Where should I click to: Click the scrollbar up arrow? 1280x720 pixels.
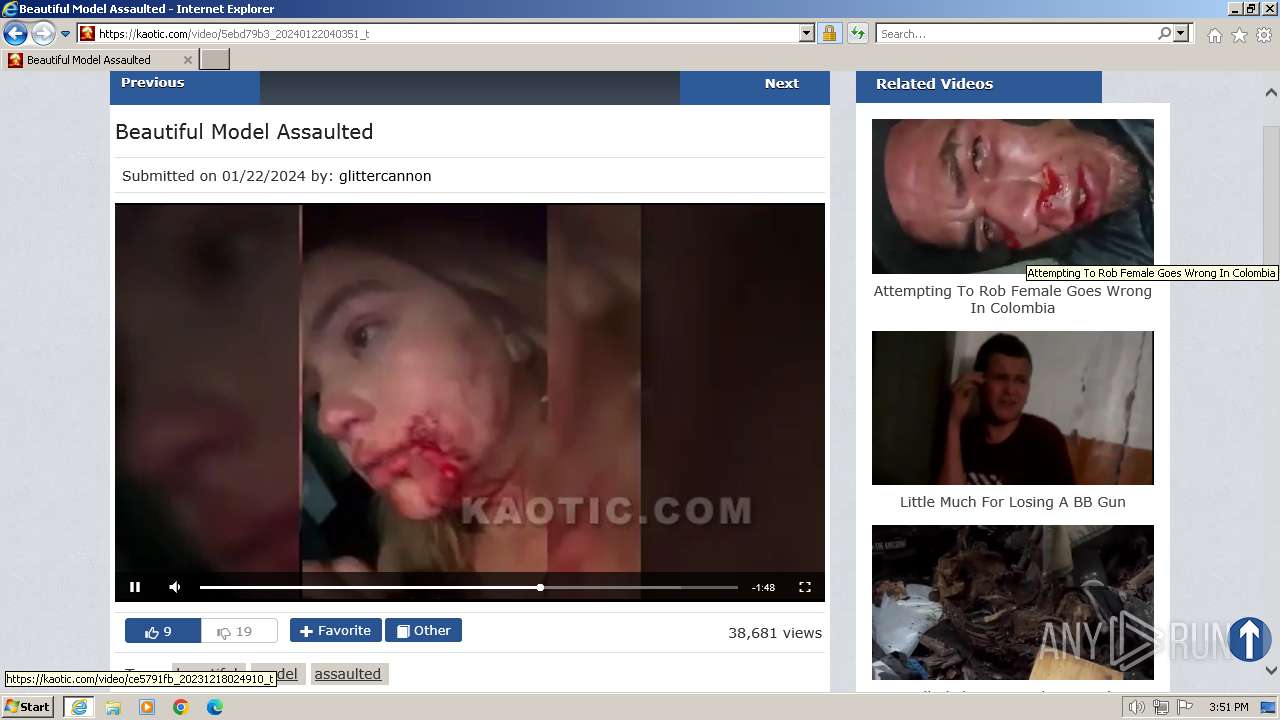point(1271,93)
